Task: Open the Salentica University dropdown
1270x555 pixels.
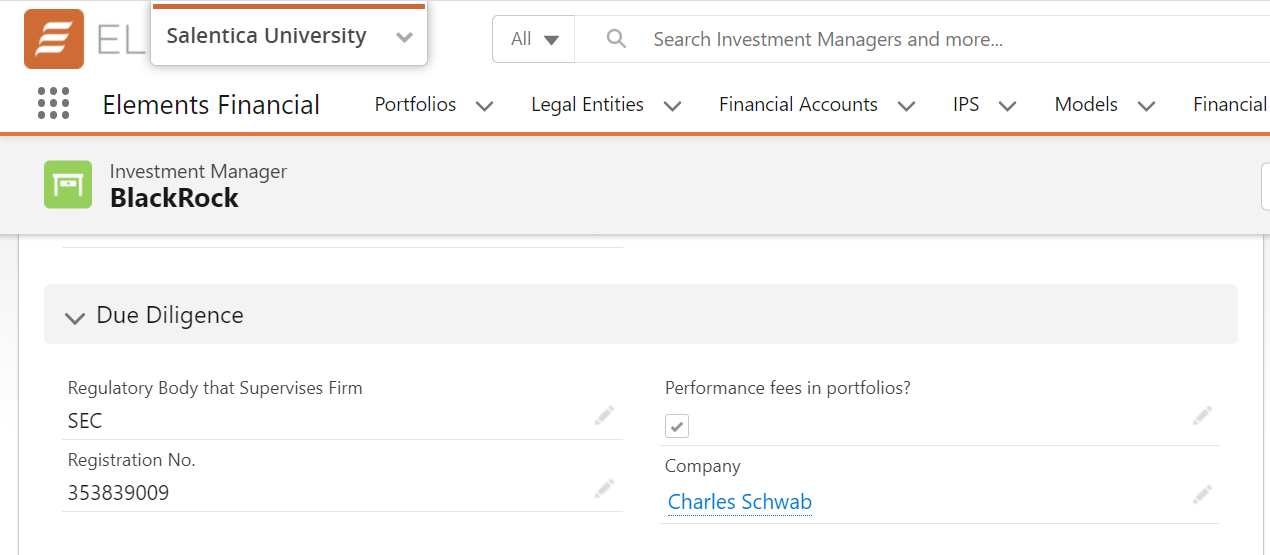Action: click(x=403, y=37)
